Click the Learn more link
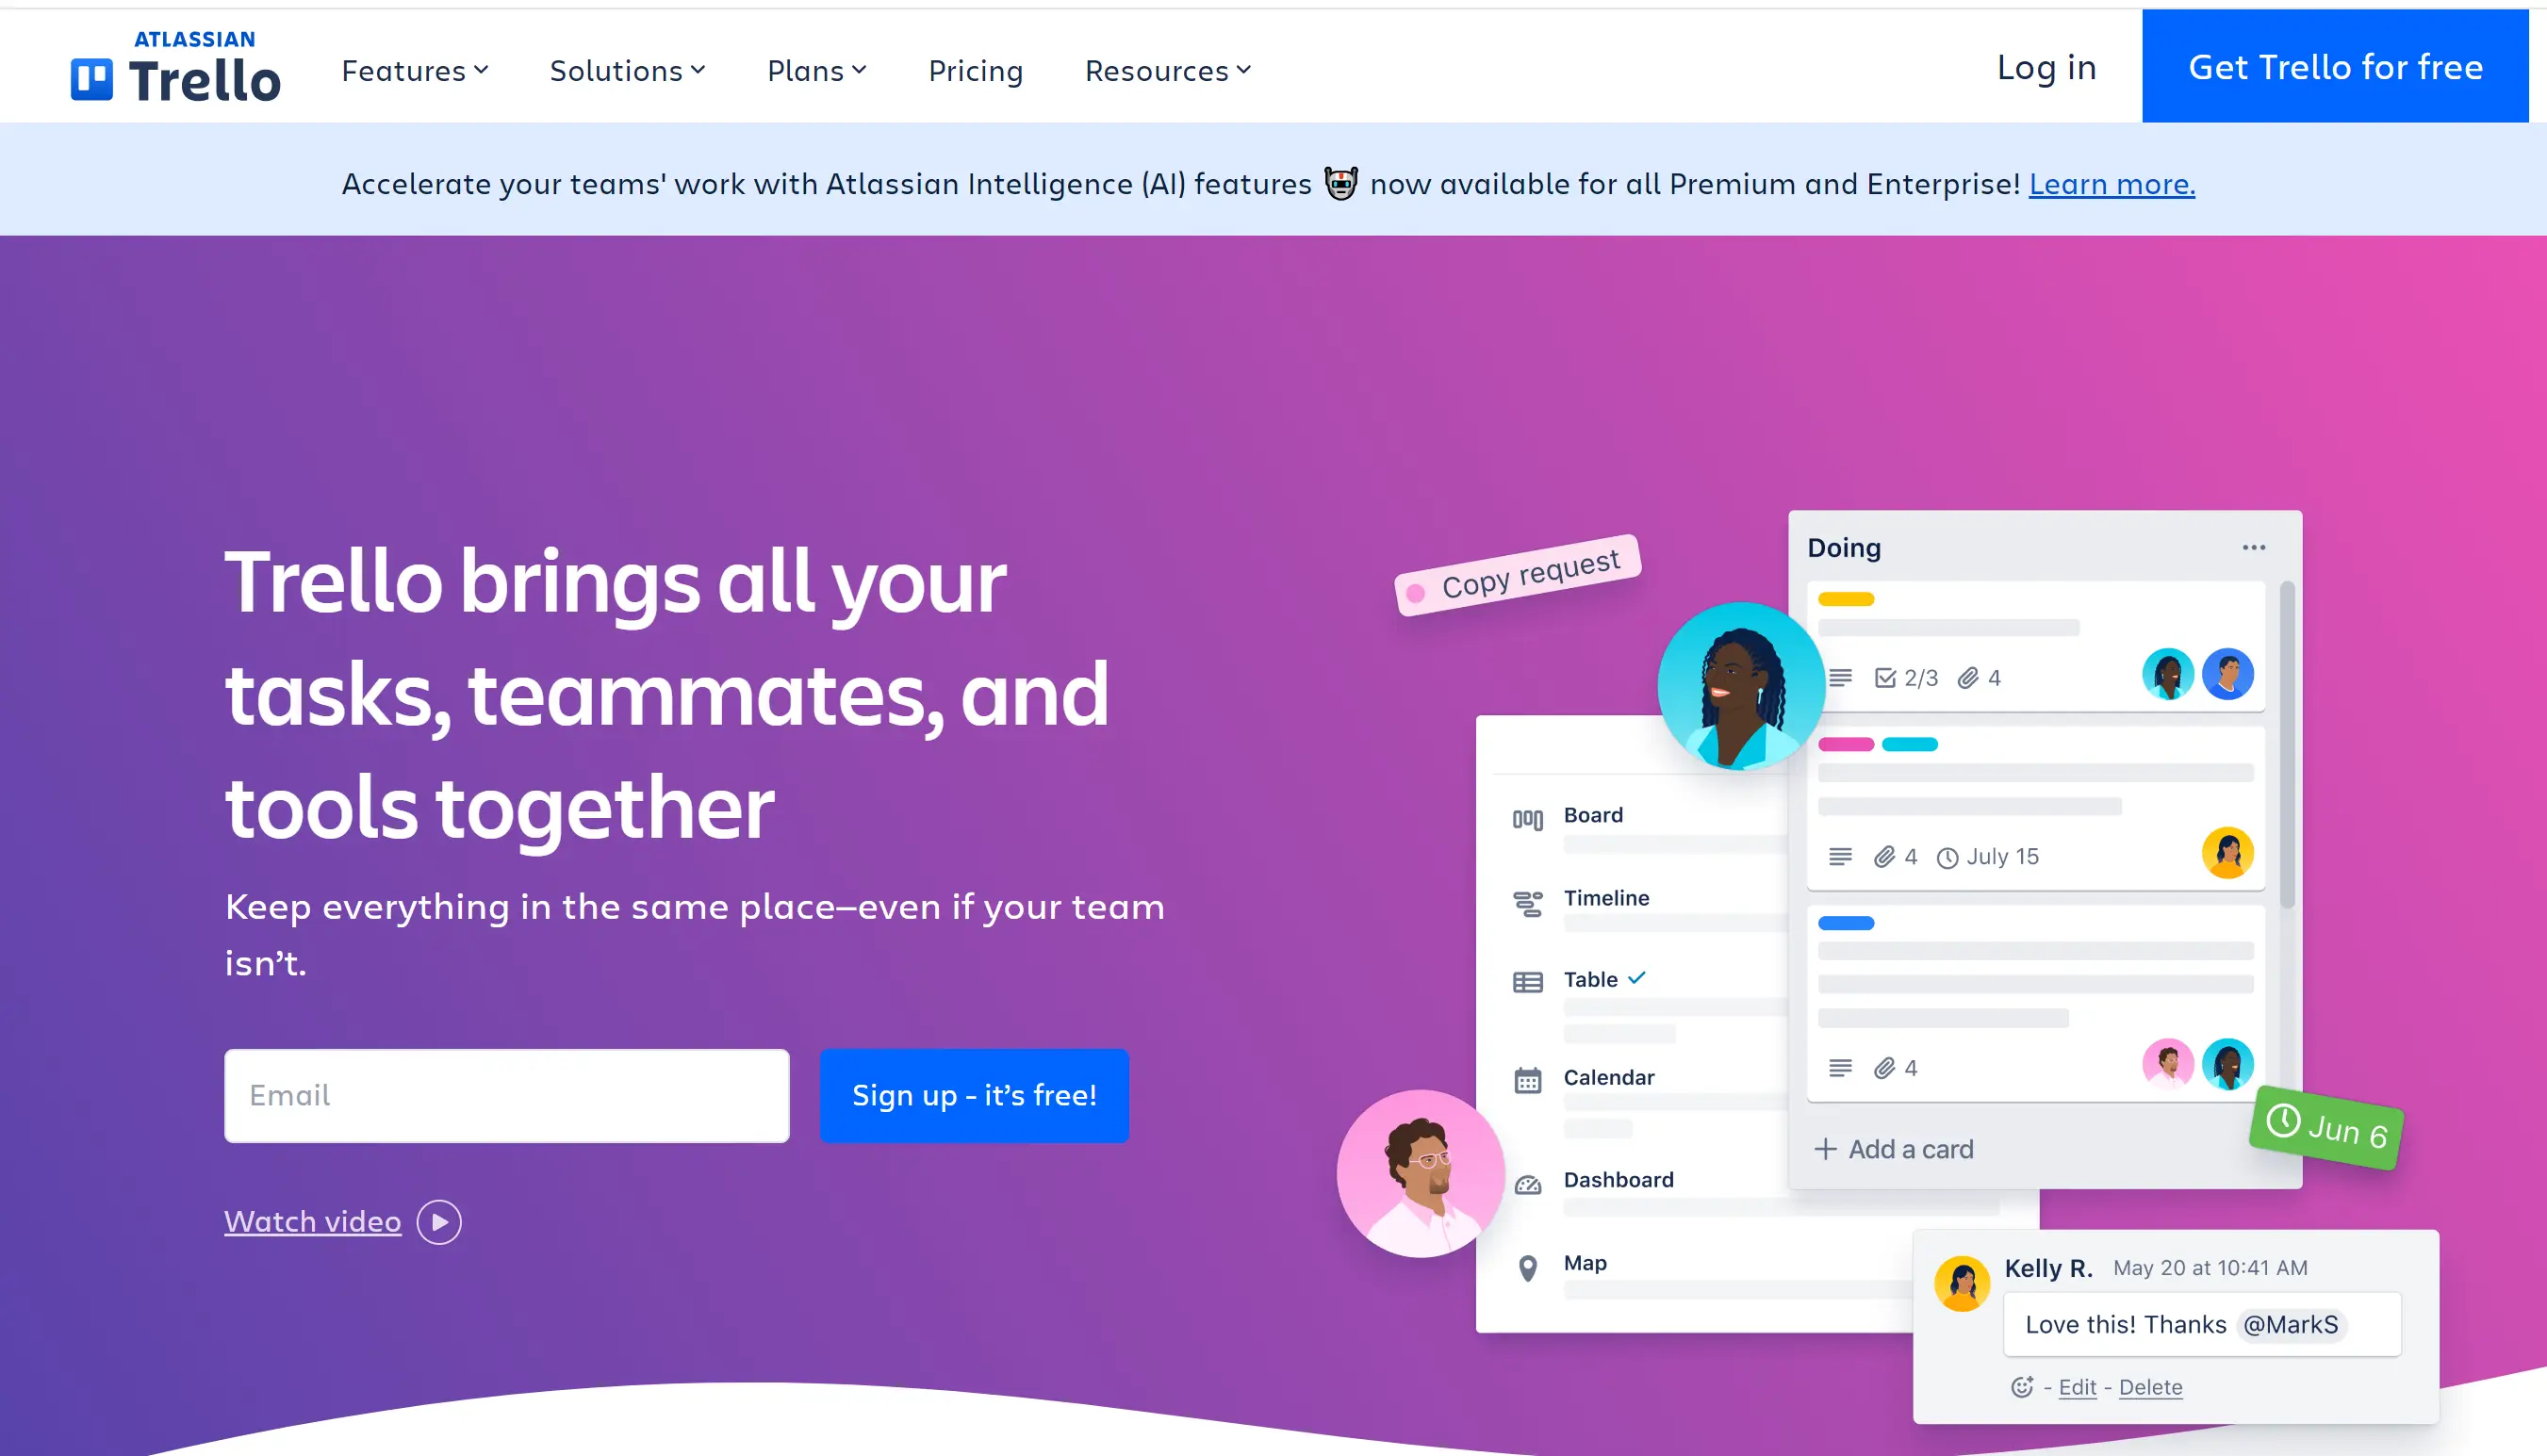2547x1456 pixels. 2112,182
